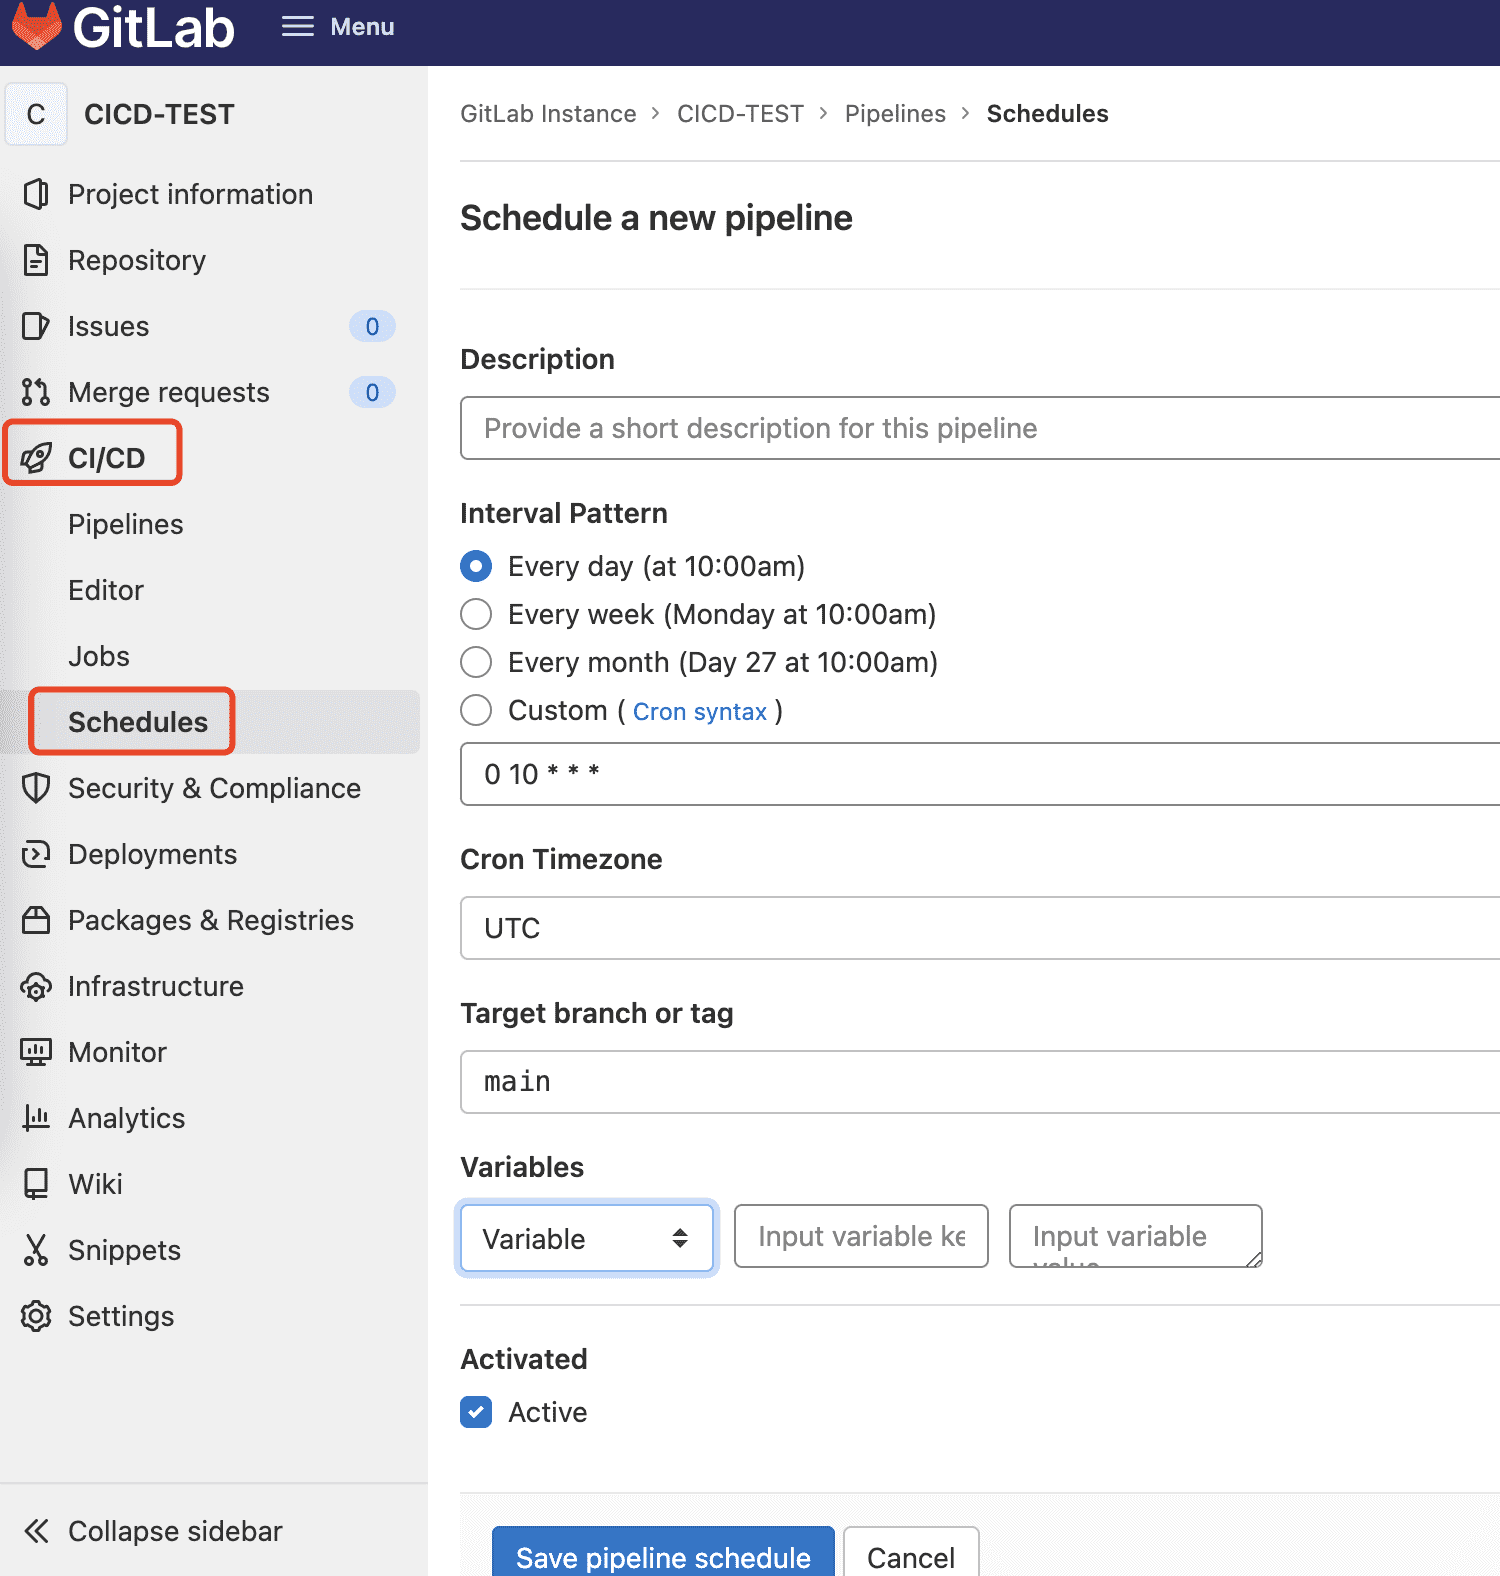Click the Snippets scissors icon
Screen dimensions: 1500x1576
(36, 1250)
